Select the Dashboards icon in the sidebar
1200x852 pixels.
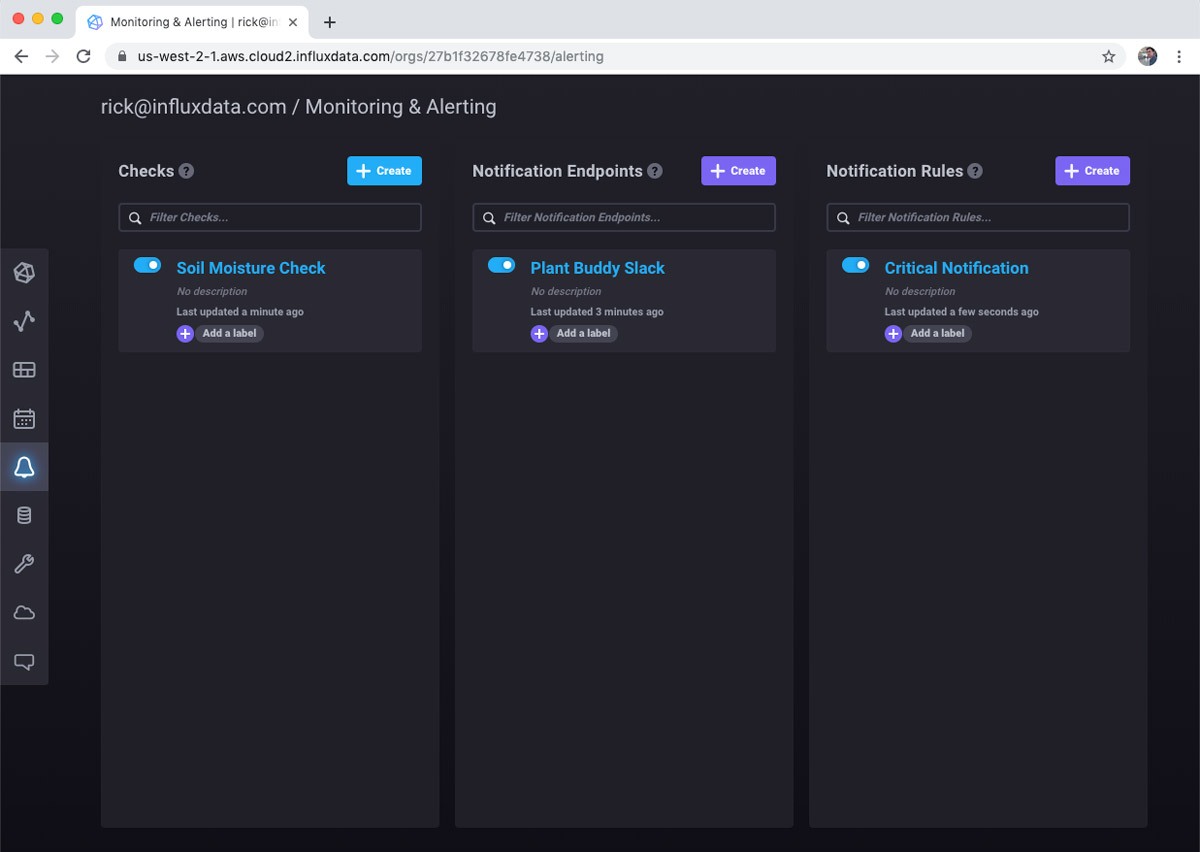24,369
